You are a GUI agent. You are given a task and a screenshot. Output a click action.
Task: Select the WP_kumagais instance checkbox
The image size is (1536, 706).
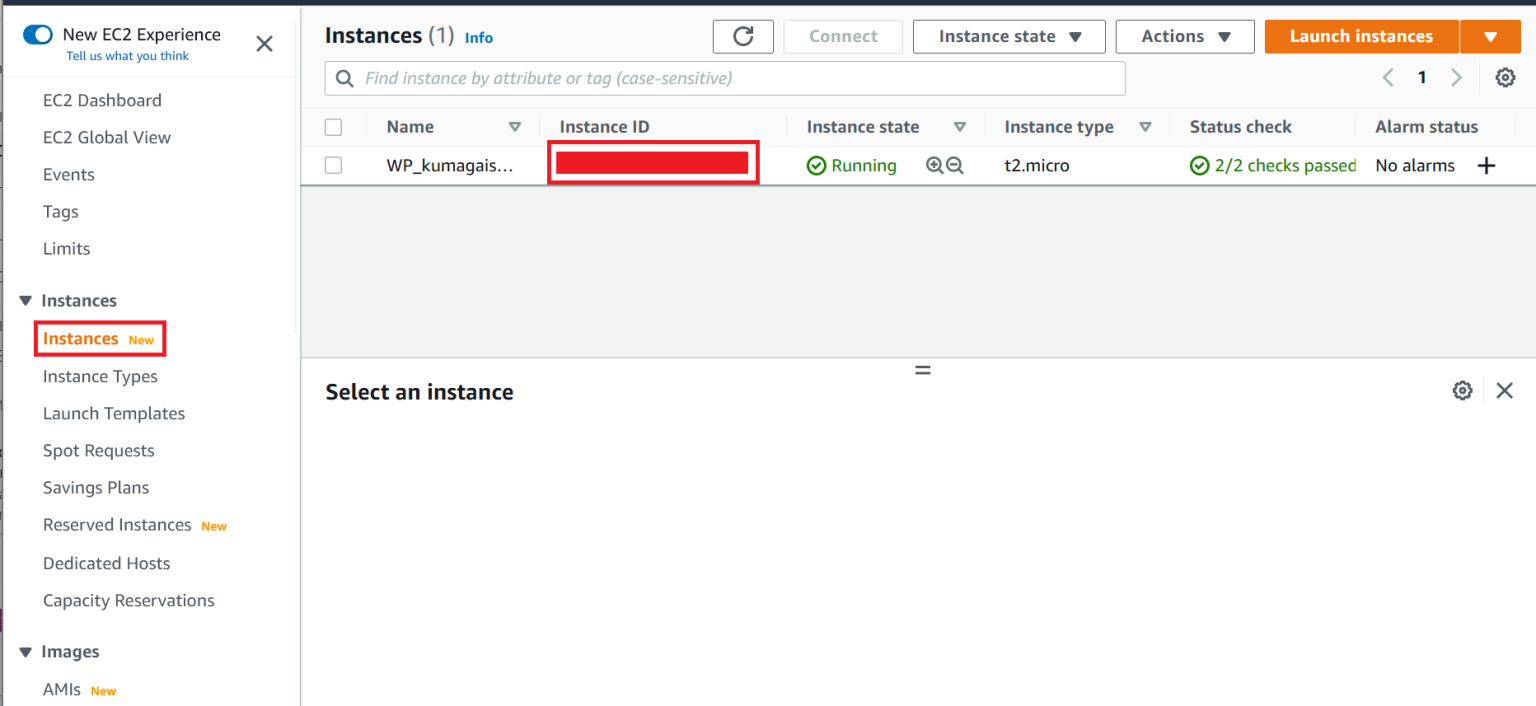pyautogui.click(x=333, y=165)
